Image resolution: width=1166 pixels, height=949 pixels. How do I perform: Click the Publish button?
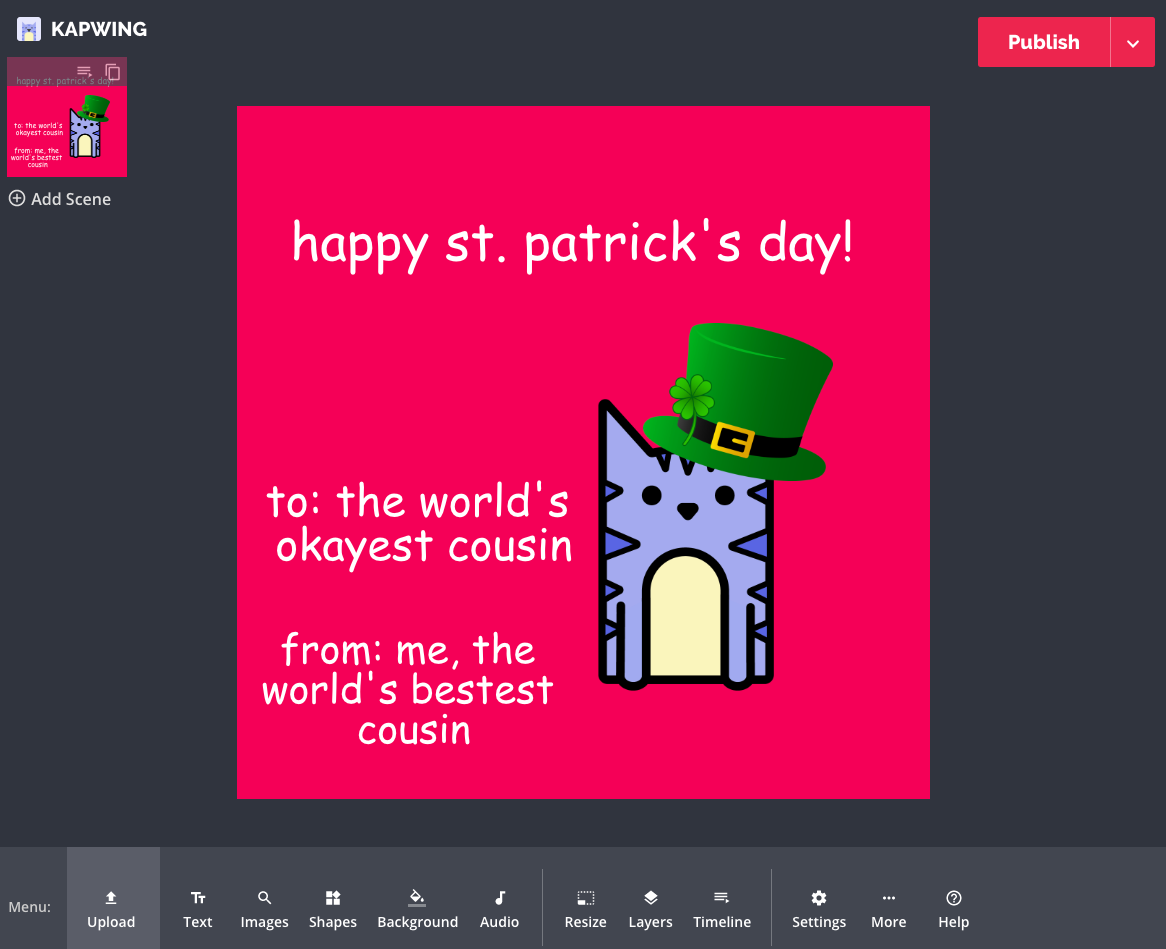1043,42
